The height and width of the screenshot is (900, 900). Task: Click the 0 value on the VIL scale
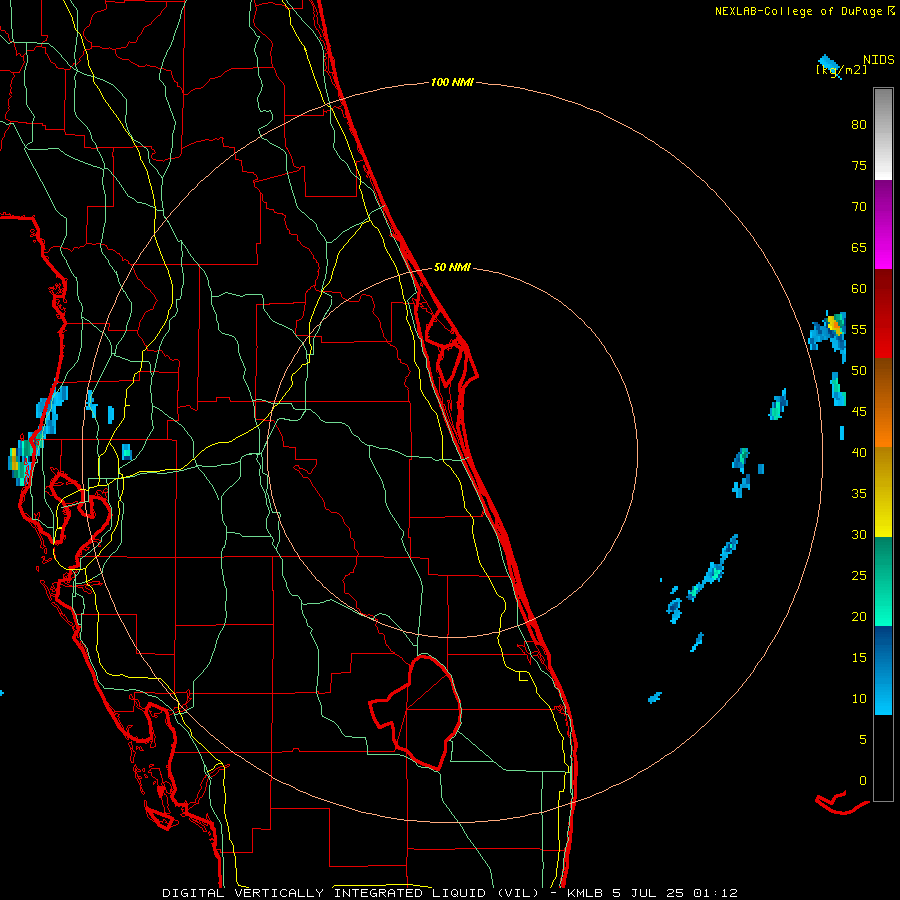click(863, 781)
